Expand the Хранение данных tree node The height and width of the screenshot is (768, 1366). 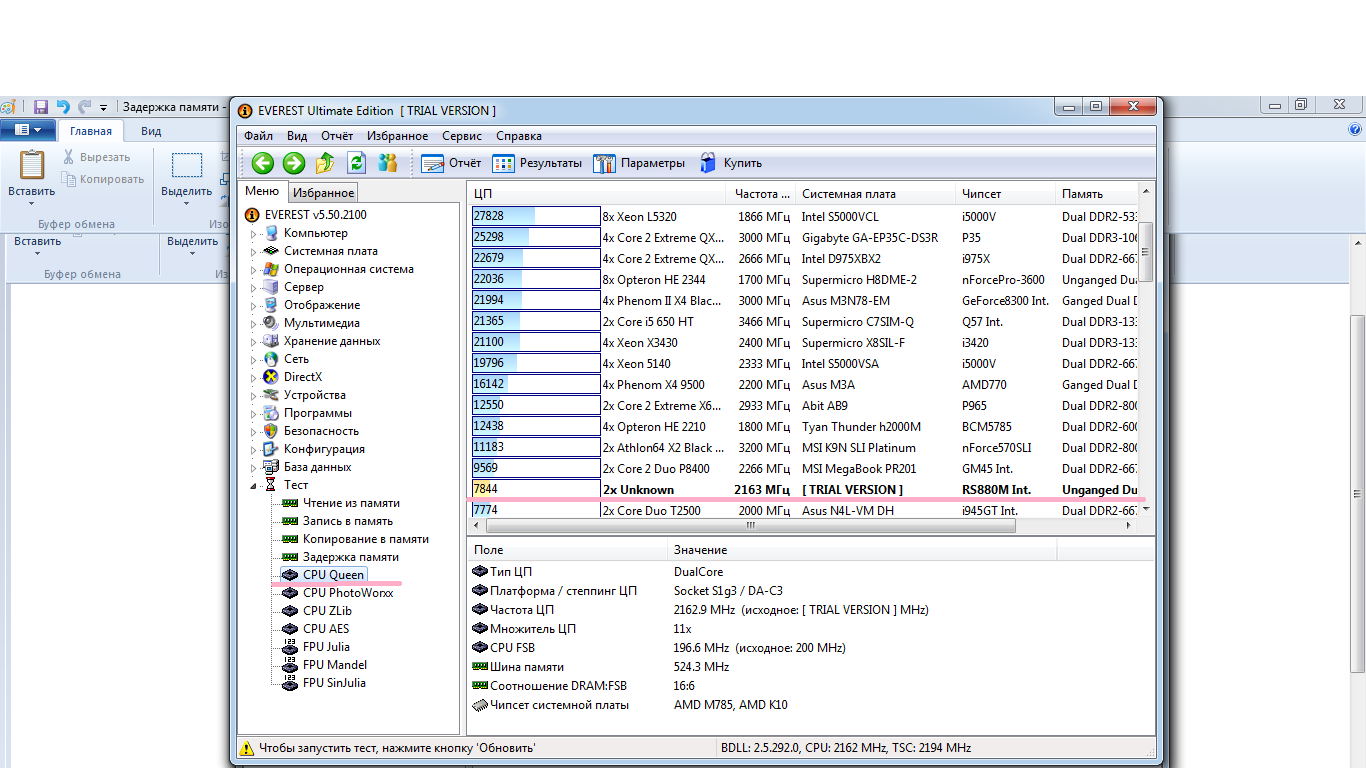point(254,342)
